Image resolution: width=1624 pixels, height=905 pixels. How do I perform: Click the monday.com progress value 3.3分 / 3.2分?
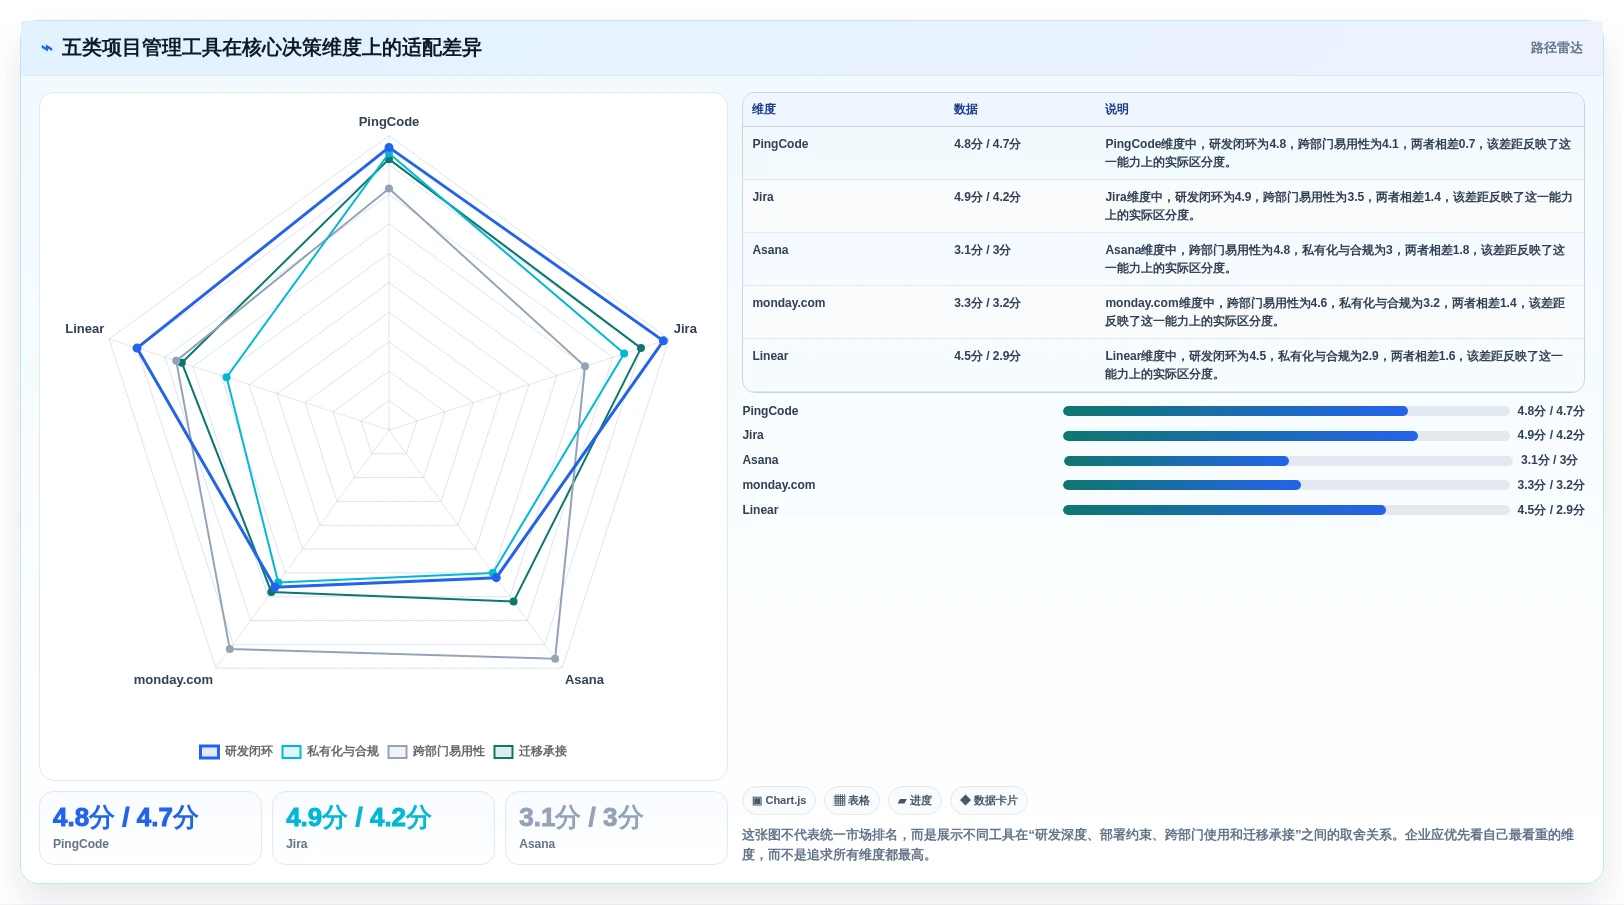(1550, 485)
